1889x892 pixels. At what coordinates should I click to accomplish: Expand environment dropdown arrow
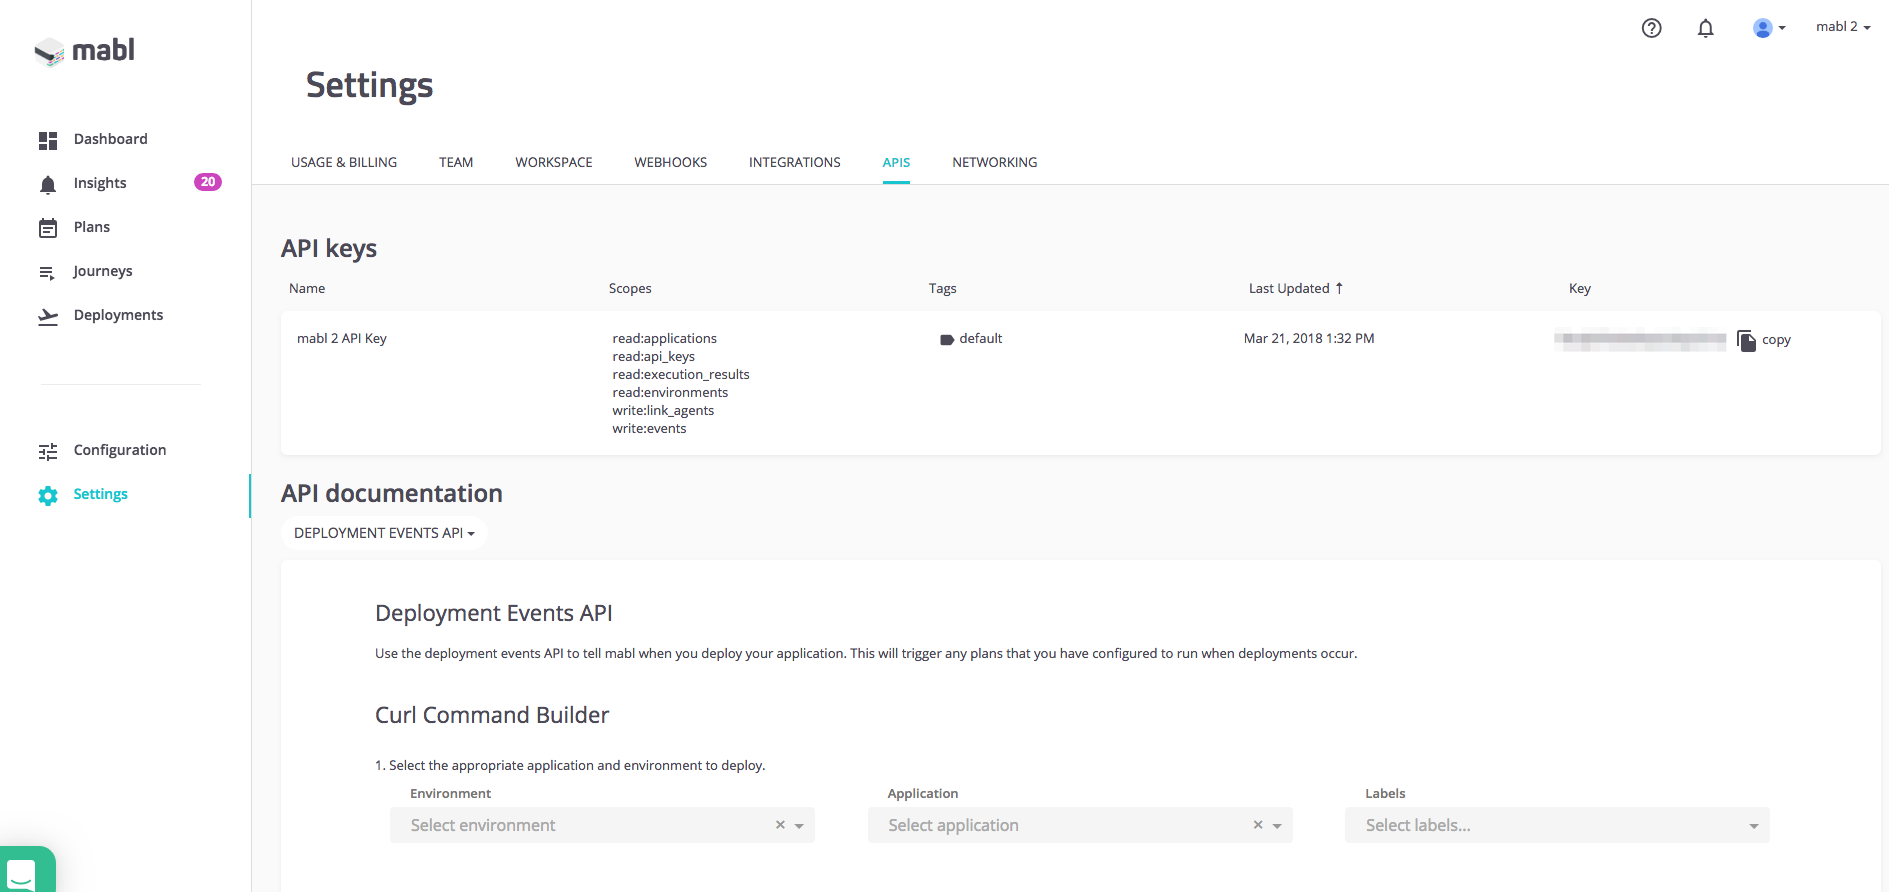click(x=799, y=826)
